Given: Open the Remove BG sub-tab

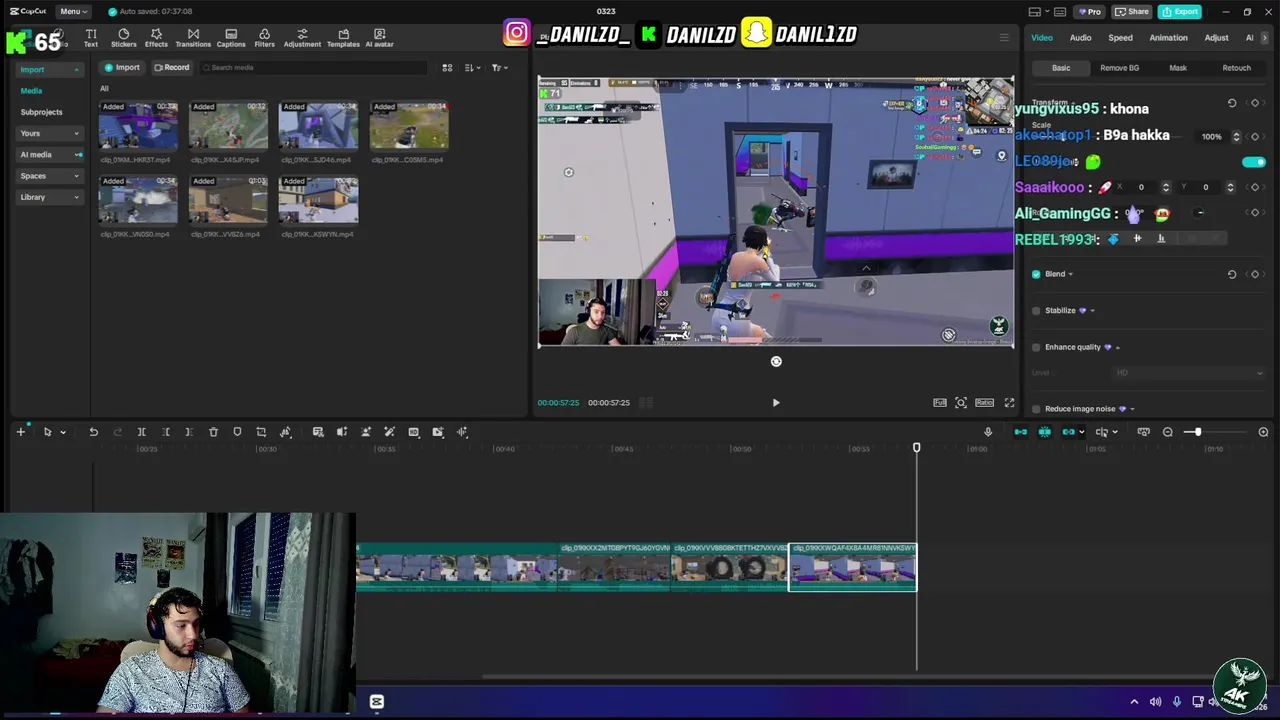Looking at the screenshot, I should [x=1119, y=68].
